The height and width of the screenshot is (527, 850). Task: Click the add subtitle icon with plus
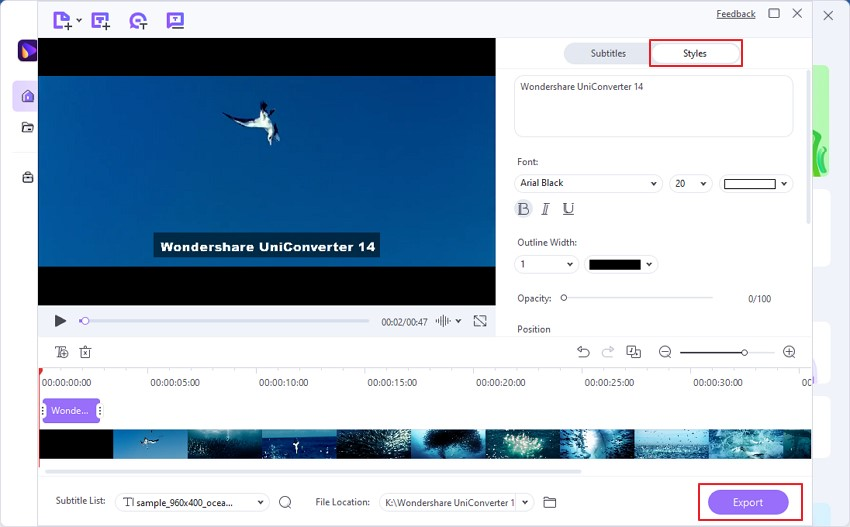100,20
